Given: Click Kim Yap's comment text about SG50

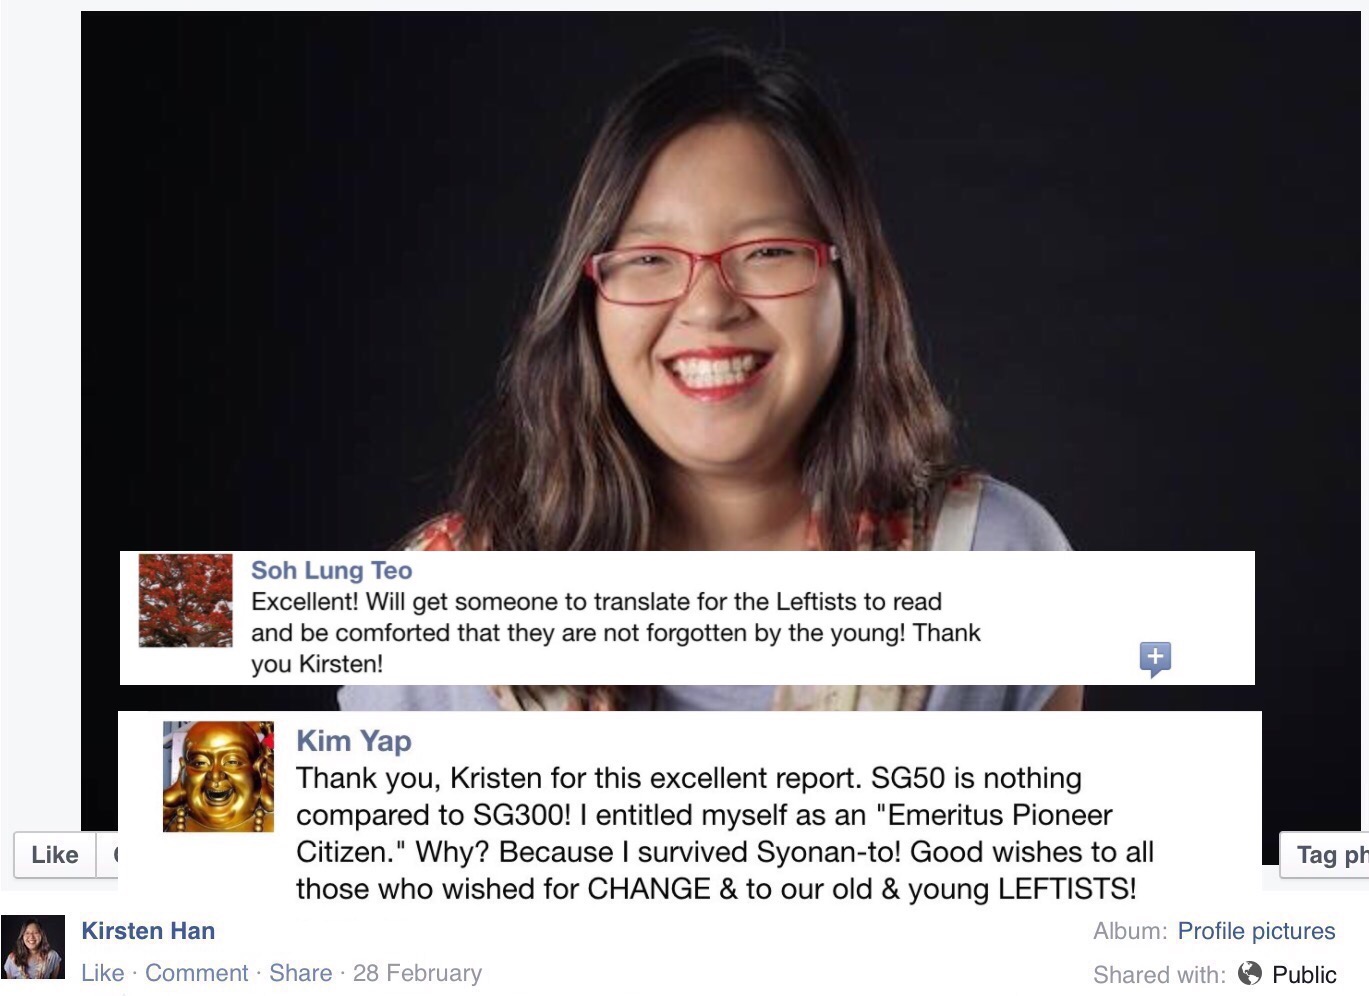Looking at the screenshot, I should (725, 833).
